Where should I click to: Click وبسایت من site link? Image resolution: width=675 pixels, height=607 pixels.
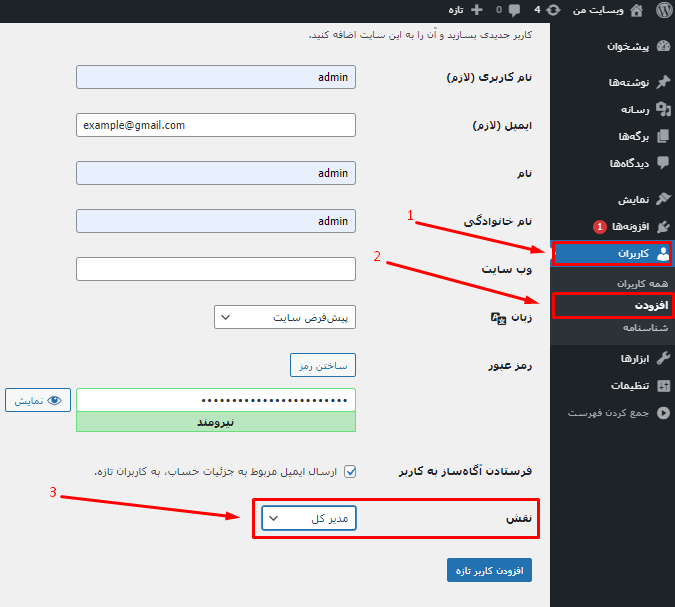(x=598, y=10)
